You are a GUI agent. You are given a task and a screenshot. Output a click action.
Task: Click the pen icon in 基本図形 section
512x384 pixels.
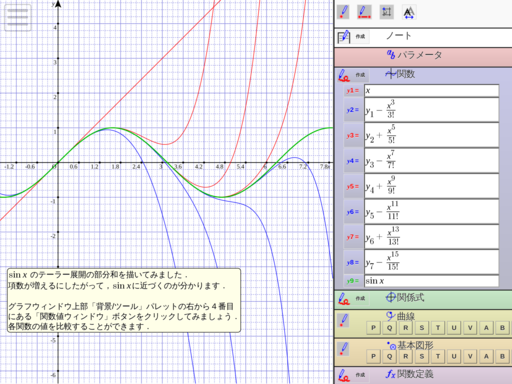[x=343, y=349]
